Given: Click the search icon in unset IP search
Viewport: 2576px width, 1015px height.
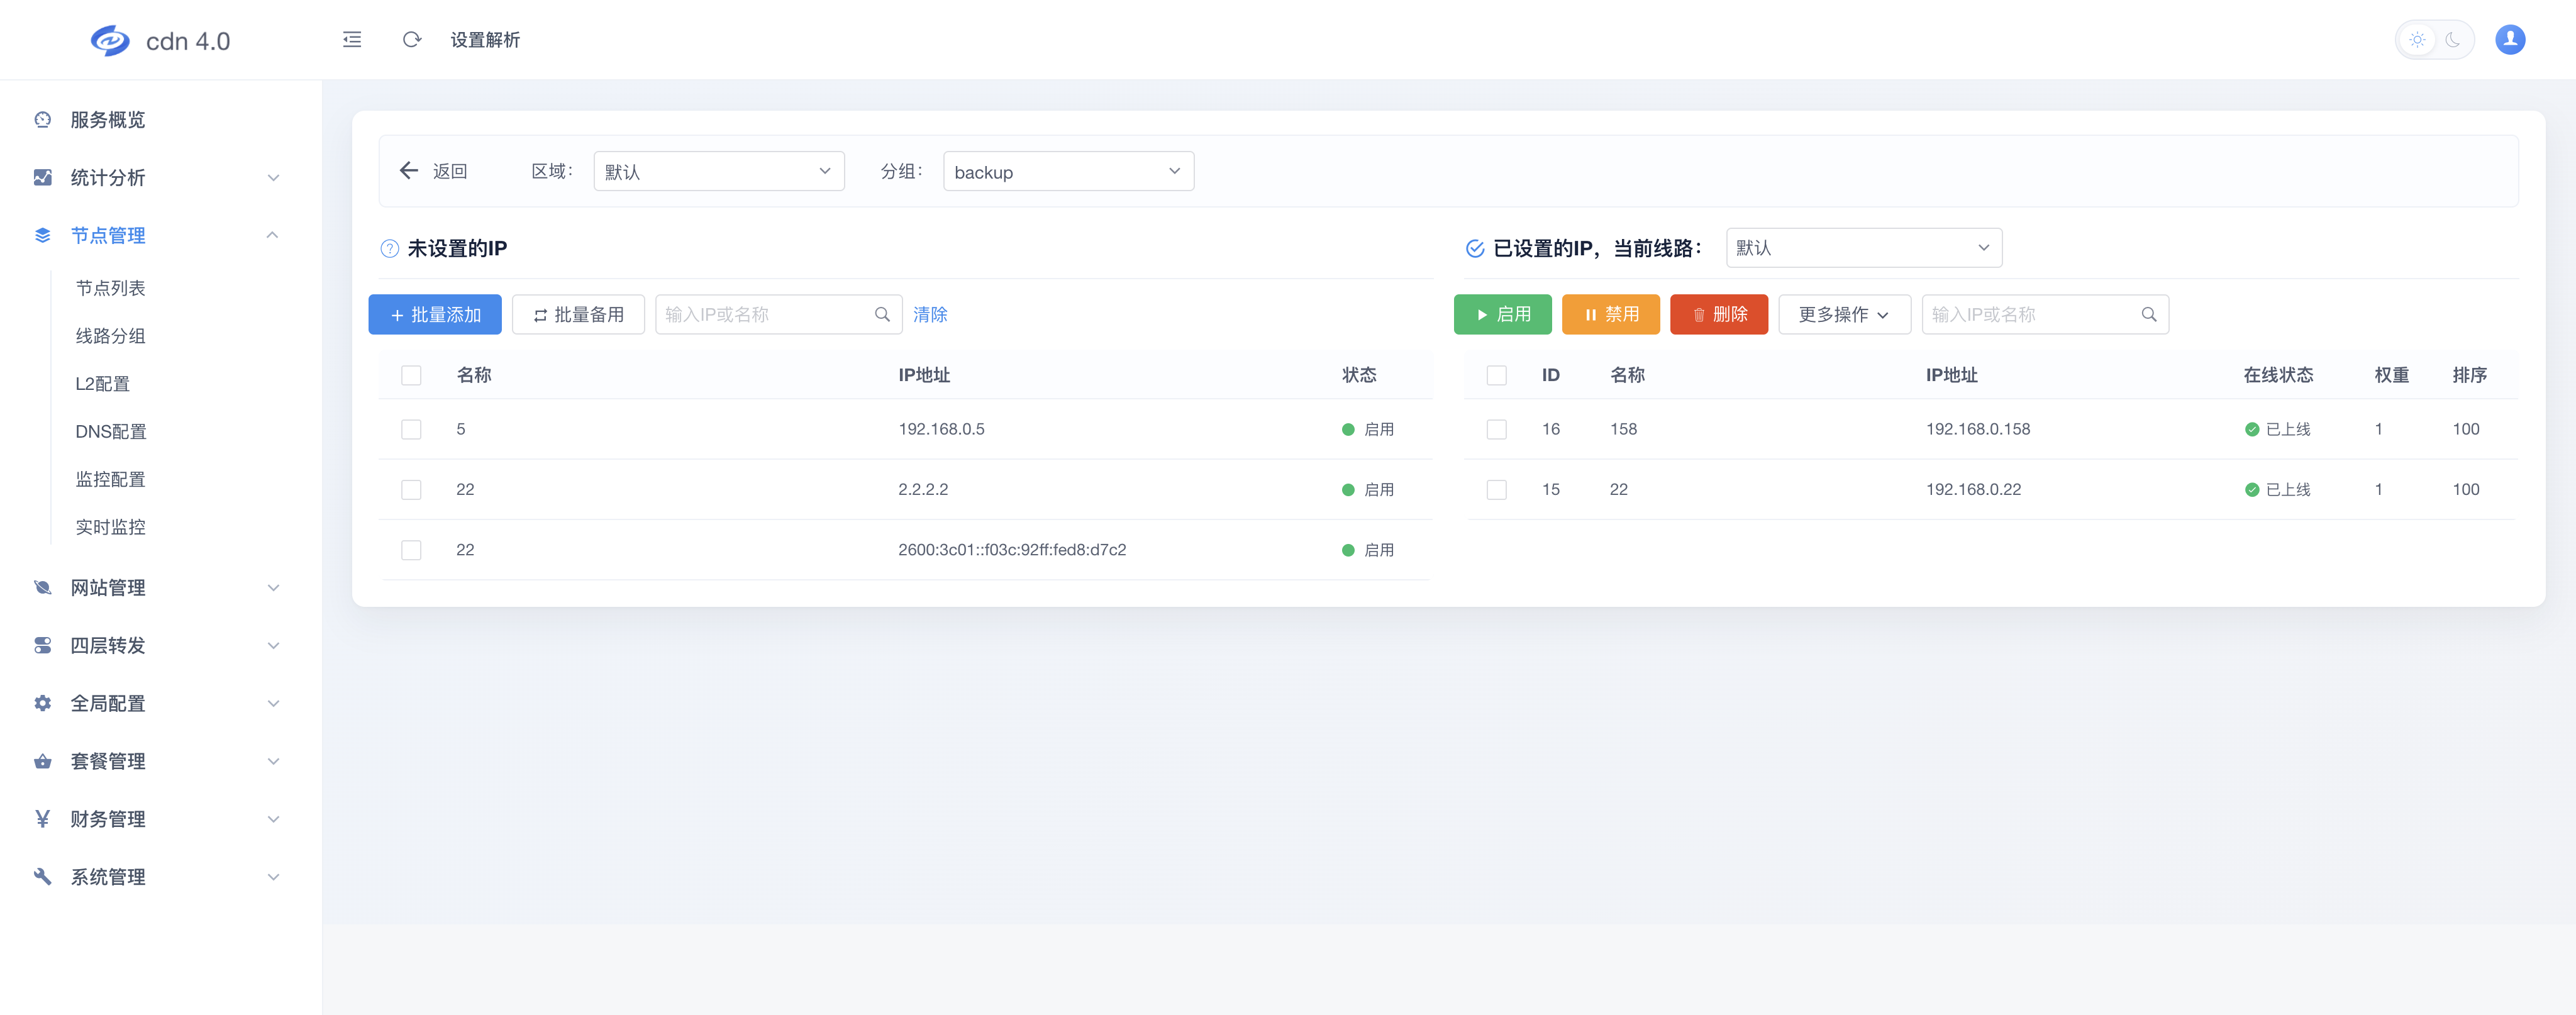Looking at the screenshot, I should pyautogui.click(x=882, y=315).
